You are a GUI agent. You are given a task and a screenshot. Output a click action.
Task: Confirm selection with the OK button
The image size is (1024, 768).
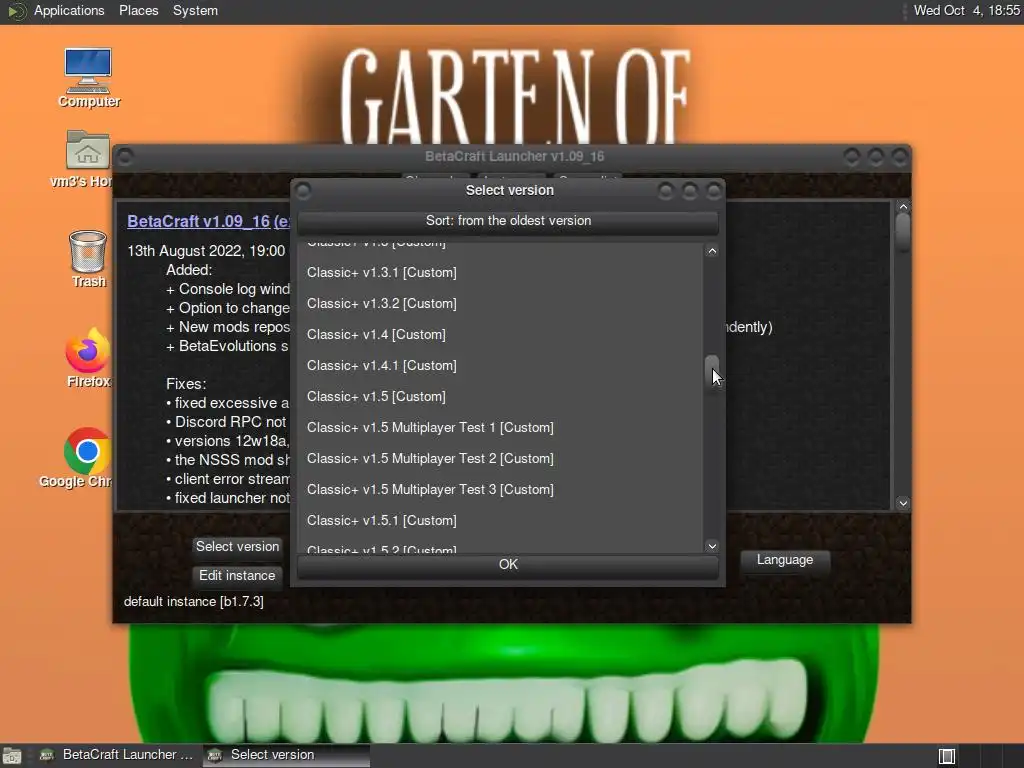pyautogui.click(x=508, y=565)
